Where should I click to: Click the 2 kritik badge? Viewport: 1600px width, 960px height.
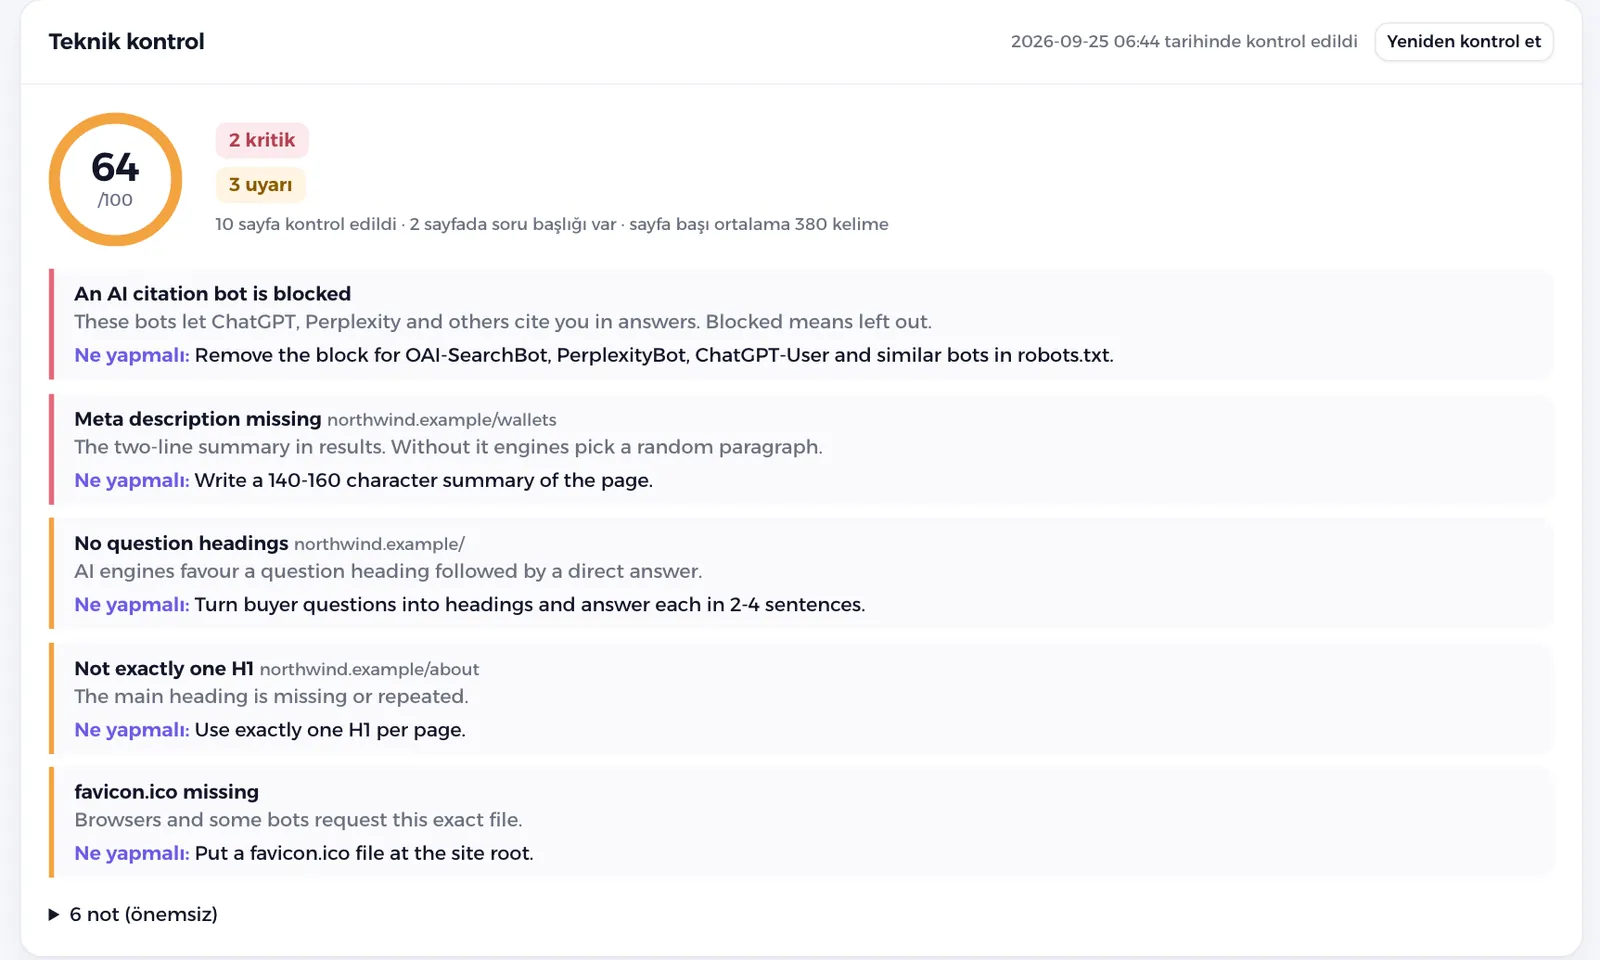(262, 140)
